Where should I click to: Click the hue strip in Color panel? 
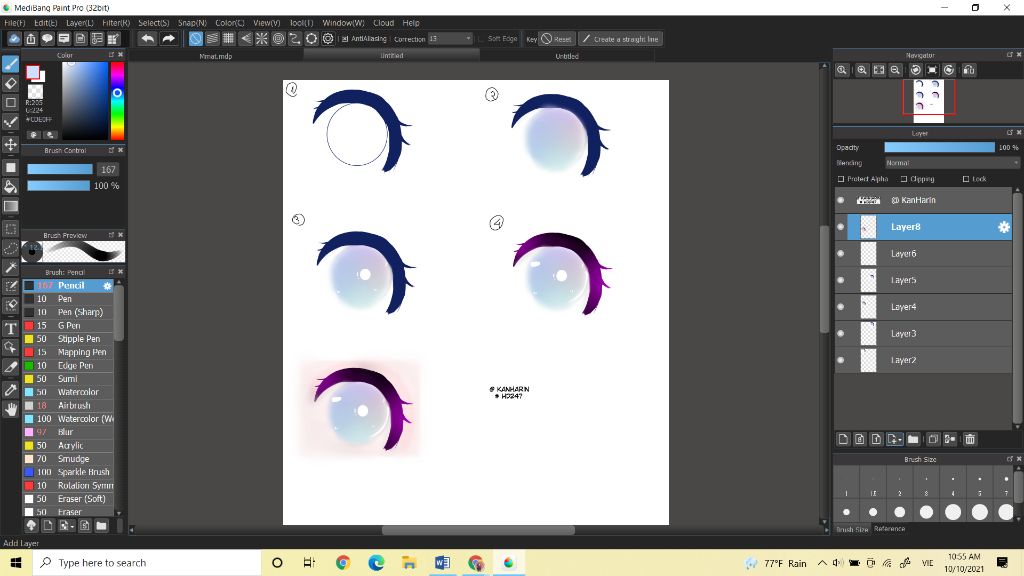[x=117, y=100]
